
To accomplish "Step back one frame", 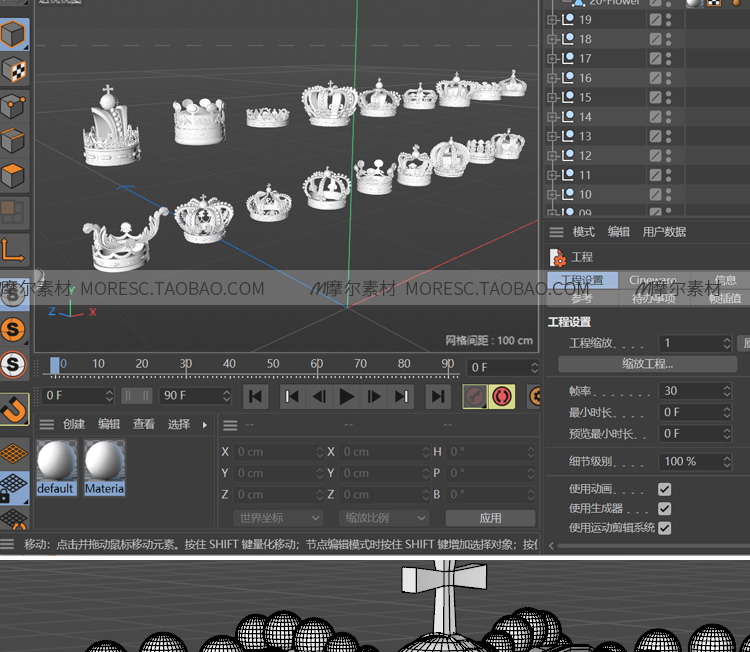I will (319, 396).
